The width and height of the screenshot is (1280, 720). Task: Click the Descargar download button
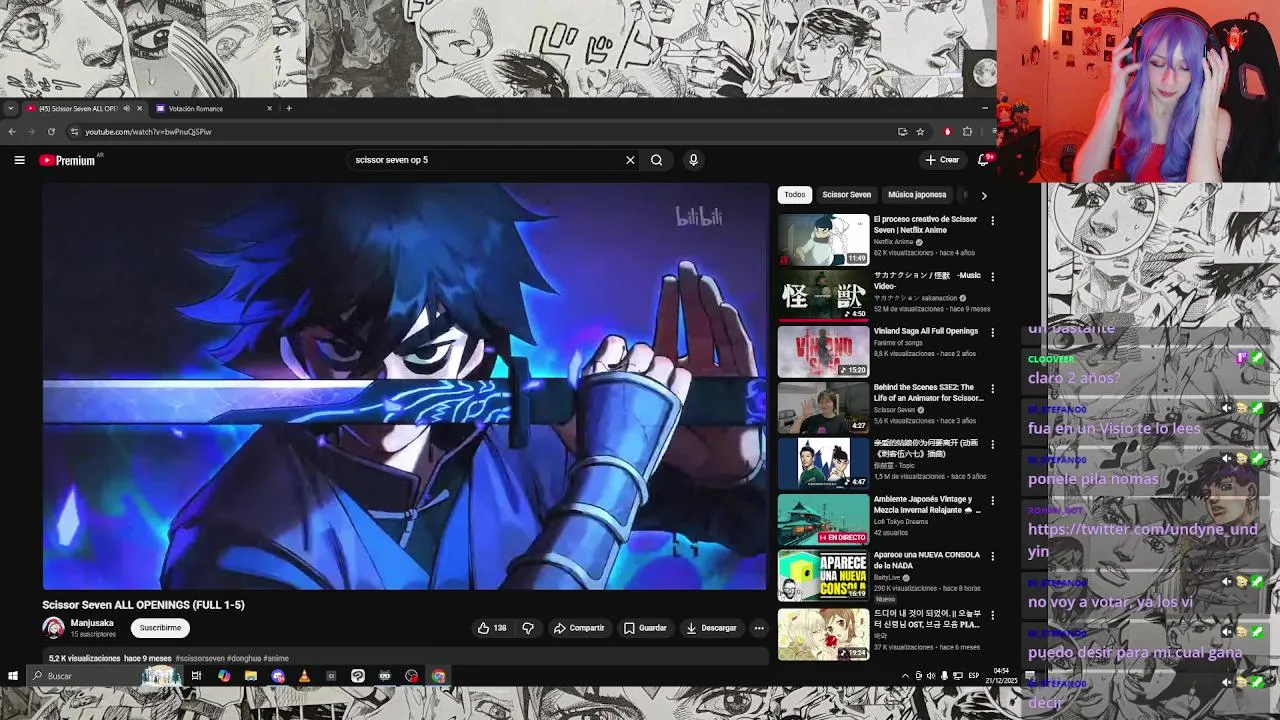(x=712, y=628)
